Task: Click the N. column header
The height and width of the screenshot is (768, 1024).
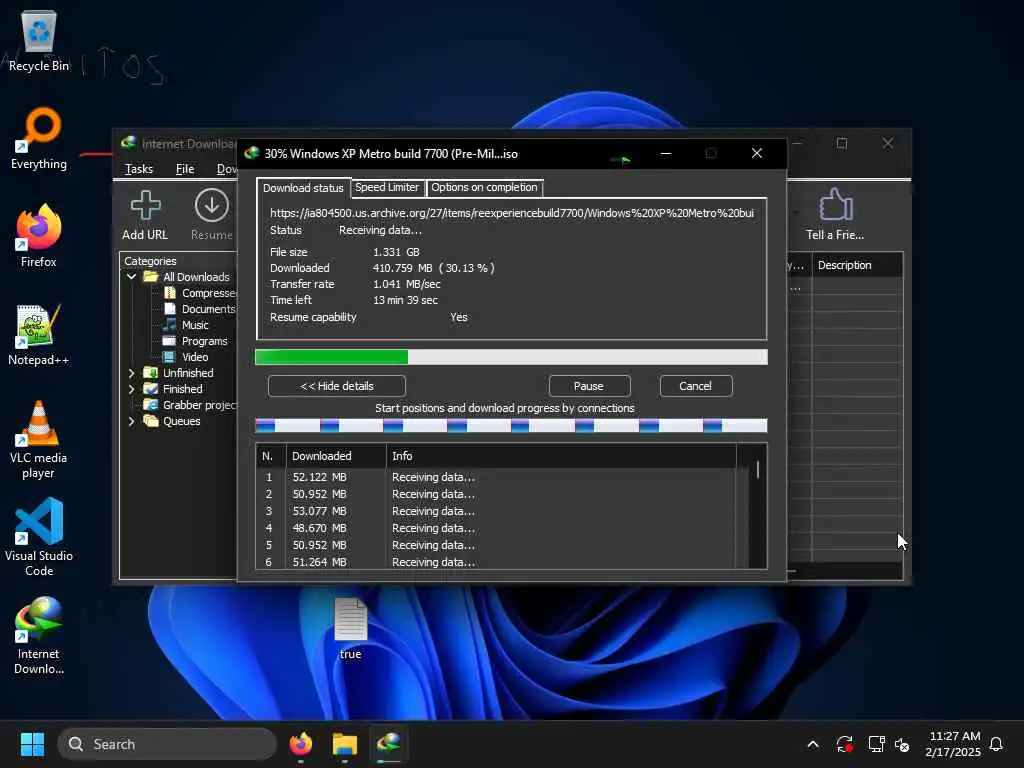Action: pos(271,456)
